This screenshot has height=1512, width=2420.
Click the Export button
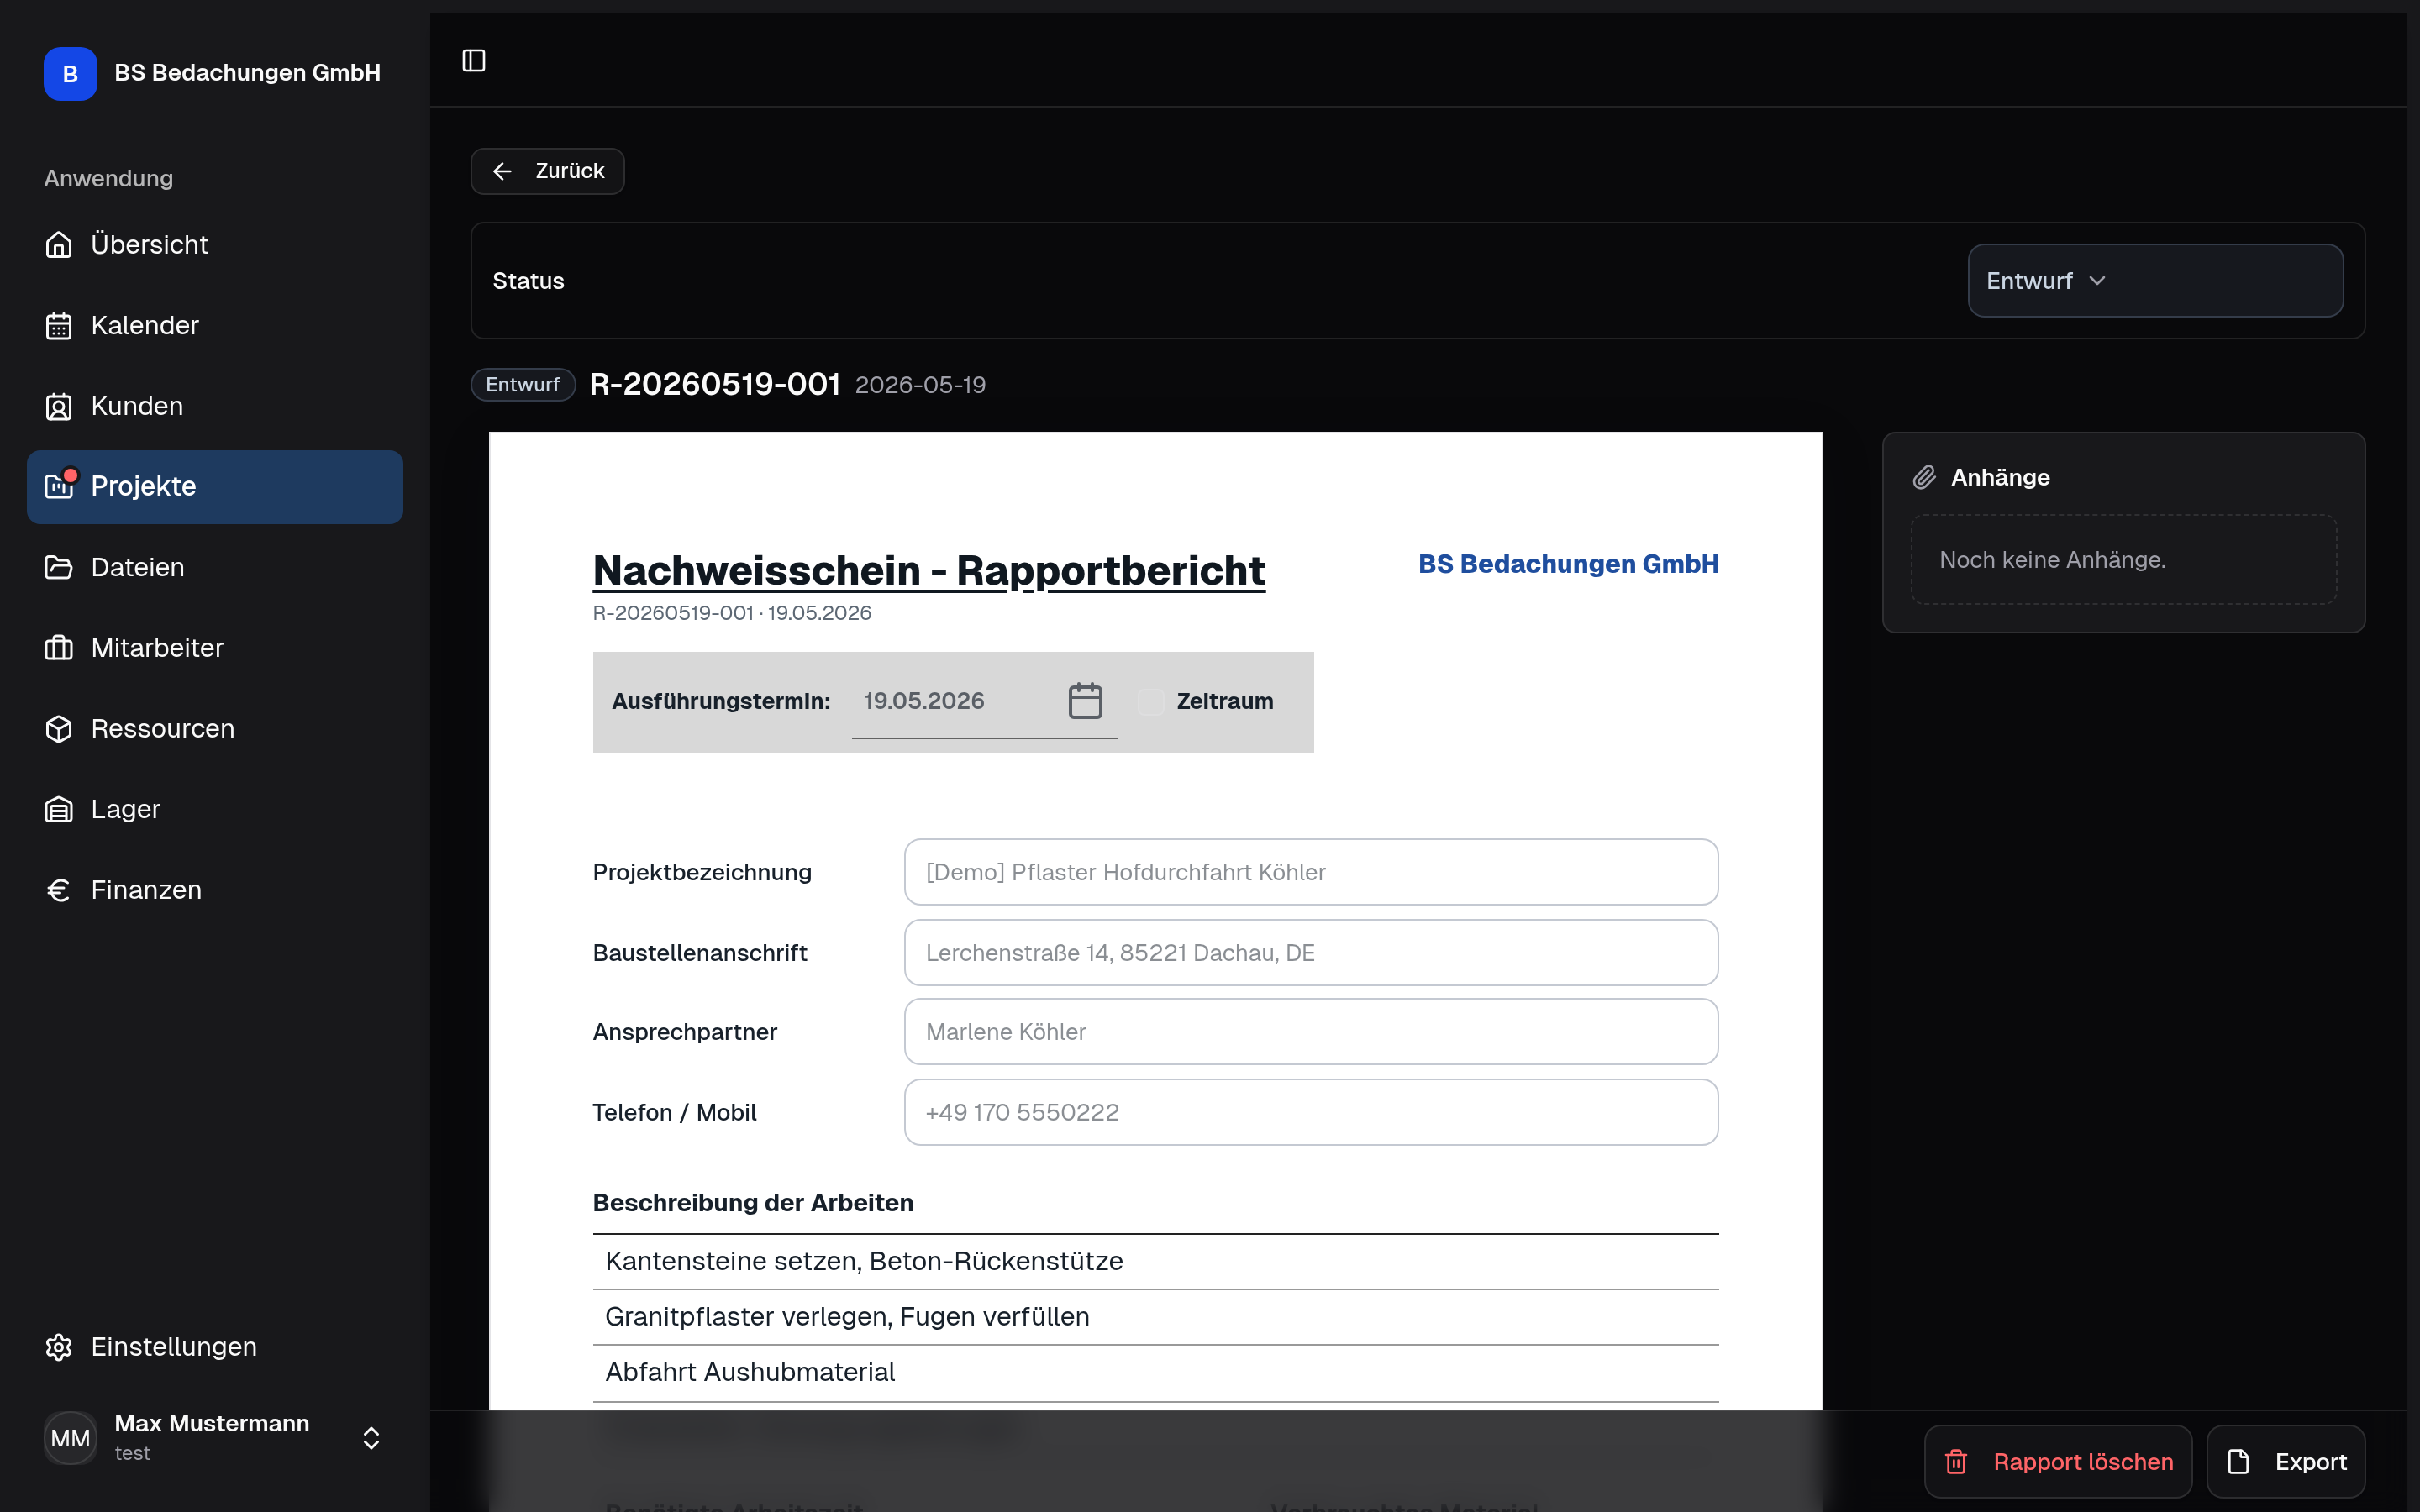point(2286,1462)
